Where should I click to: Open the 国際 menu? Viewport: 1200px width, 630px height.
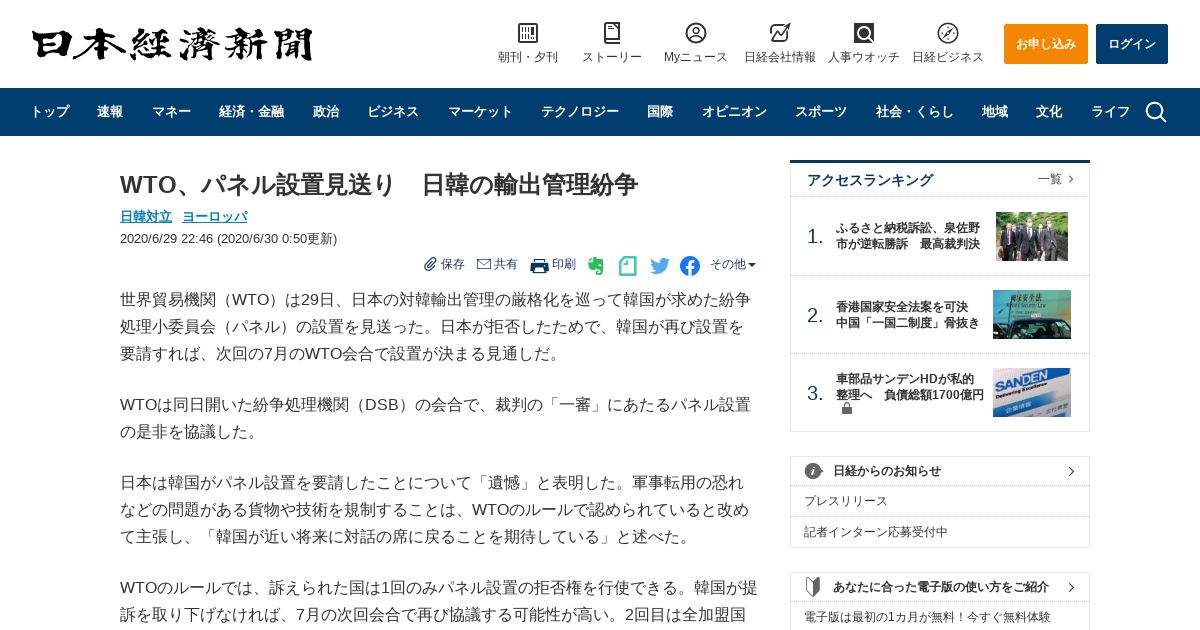(x=660, y=112)
